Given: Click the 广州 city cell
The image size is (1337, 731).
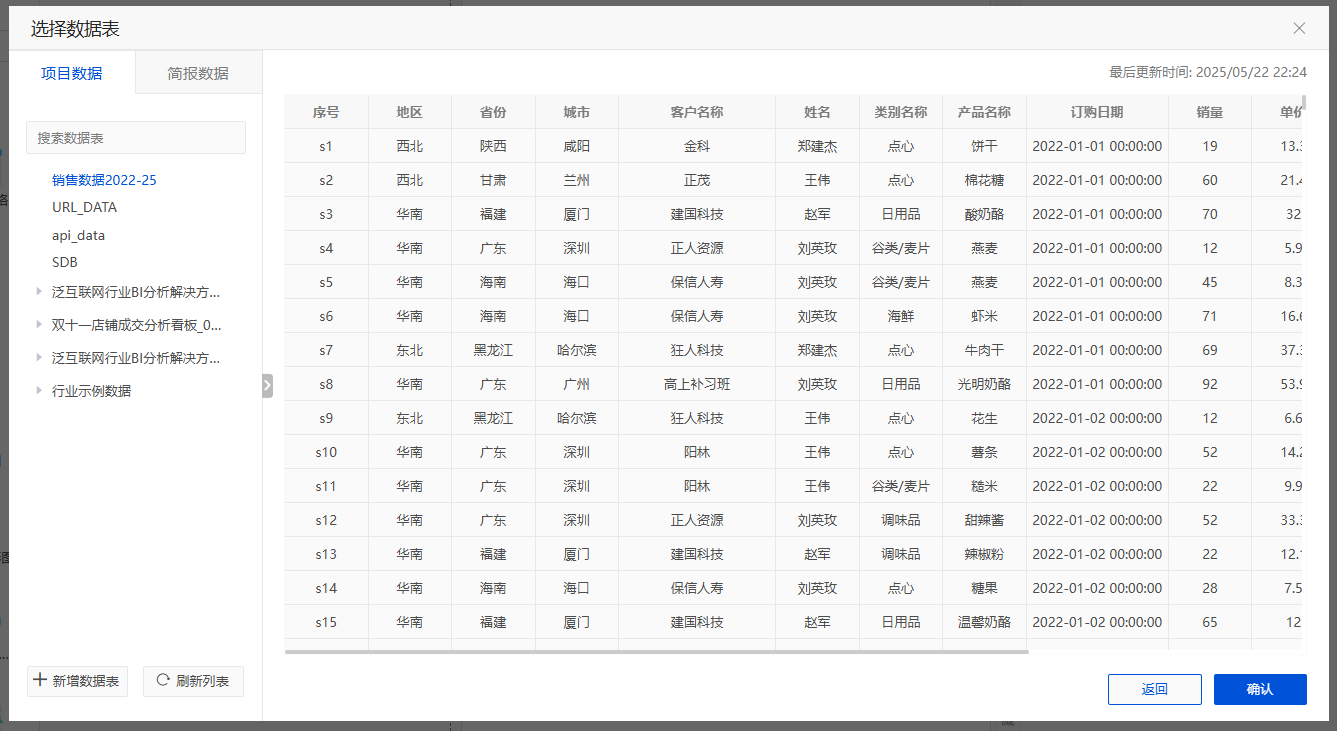Looking at the screenshot, I should (576, 384).
